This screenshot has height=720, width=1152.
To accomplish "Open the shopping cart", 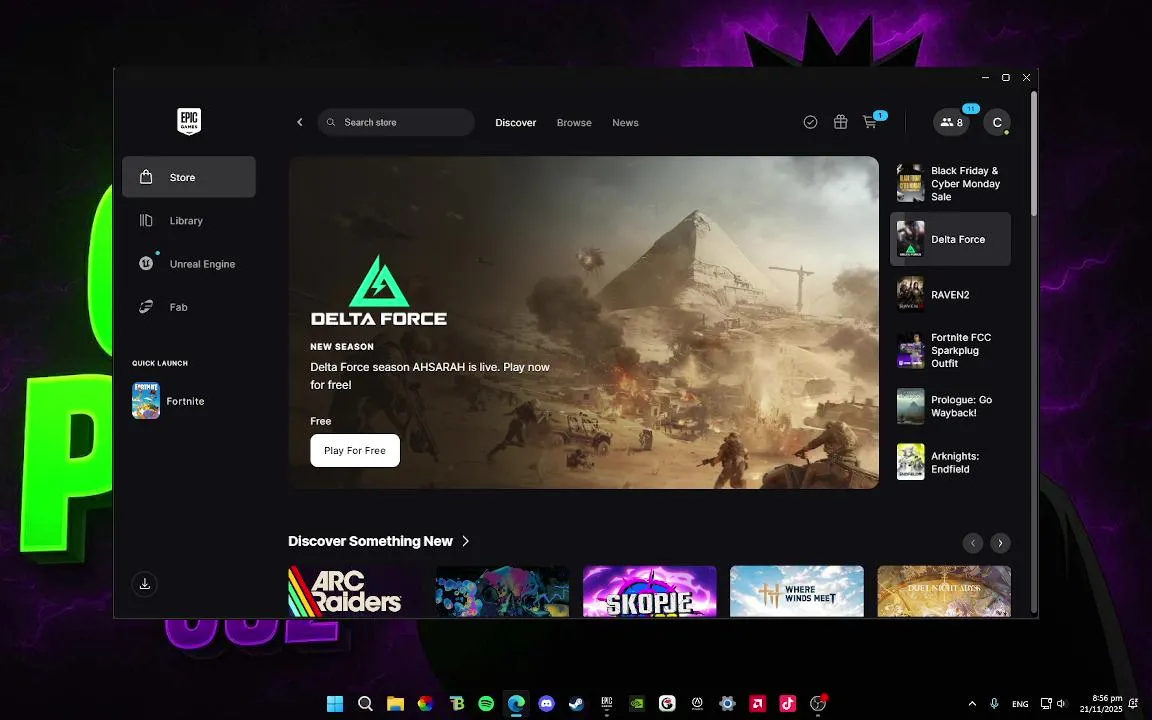I will point(871,122).
